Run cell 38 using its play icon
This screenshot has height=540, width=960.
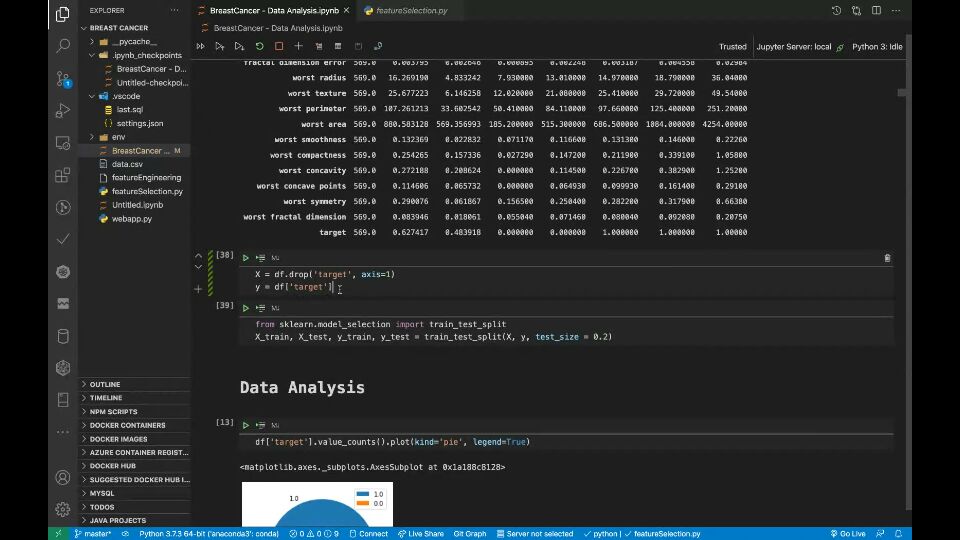[246, 258]
